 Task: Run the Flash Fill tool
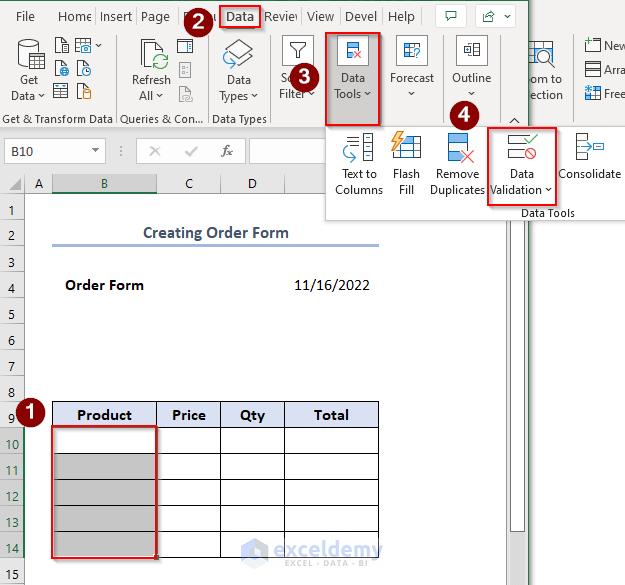(x=406, y=165)
